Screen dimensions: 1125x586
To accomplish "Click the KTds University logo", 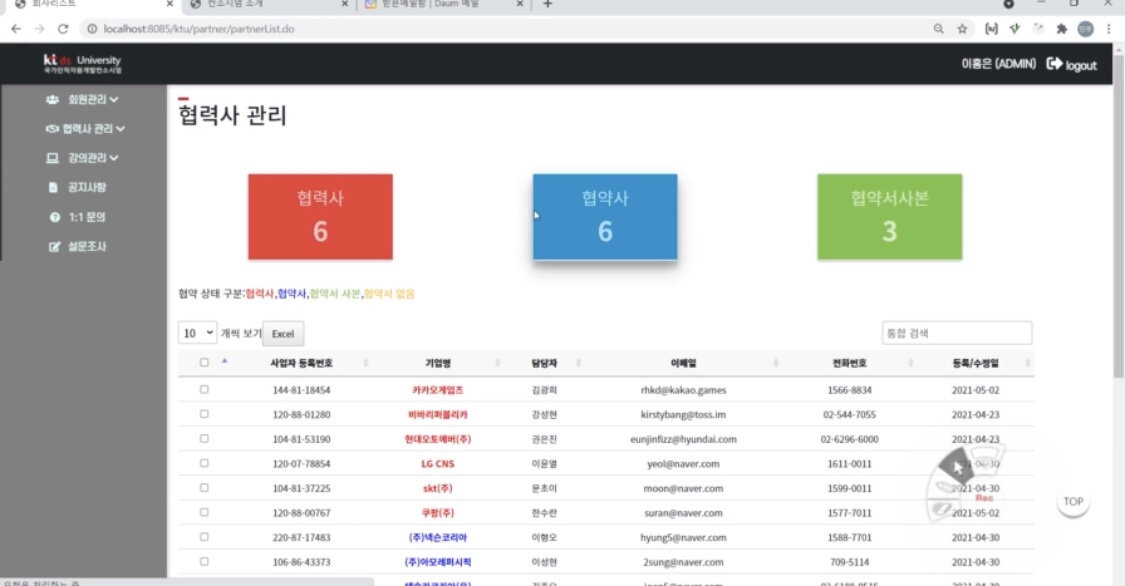I will coord(83,64).
